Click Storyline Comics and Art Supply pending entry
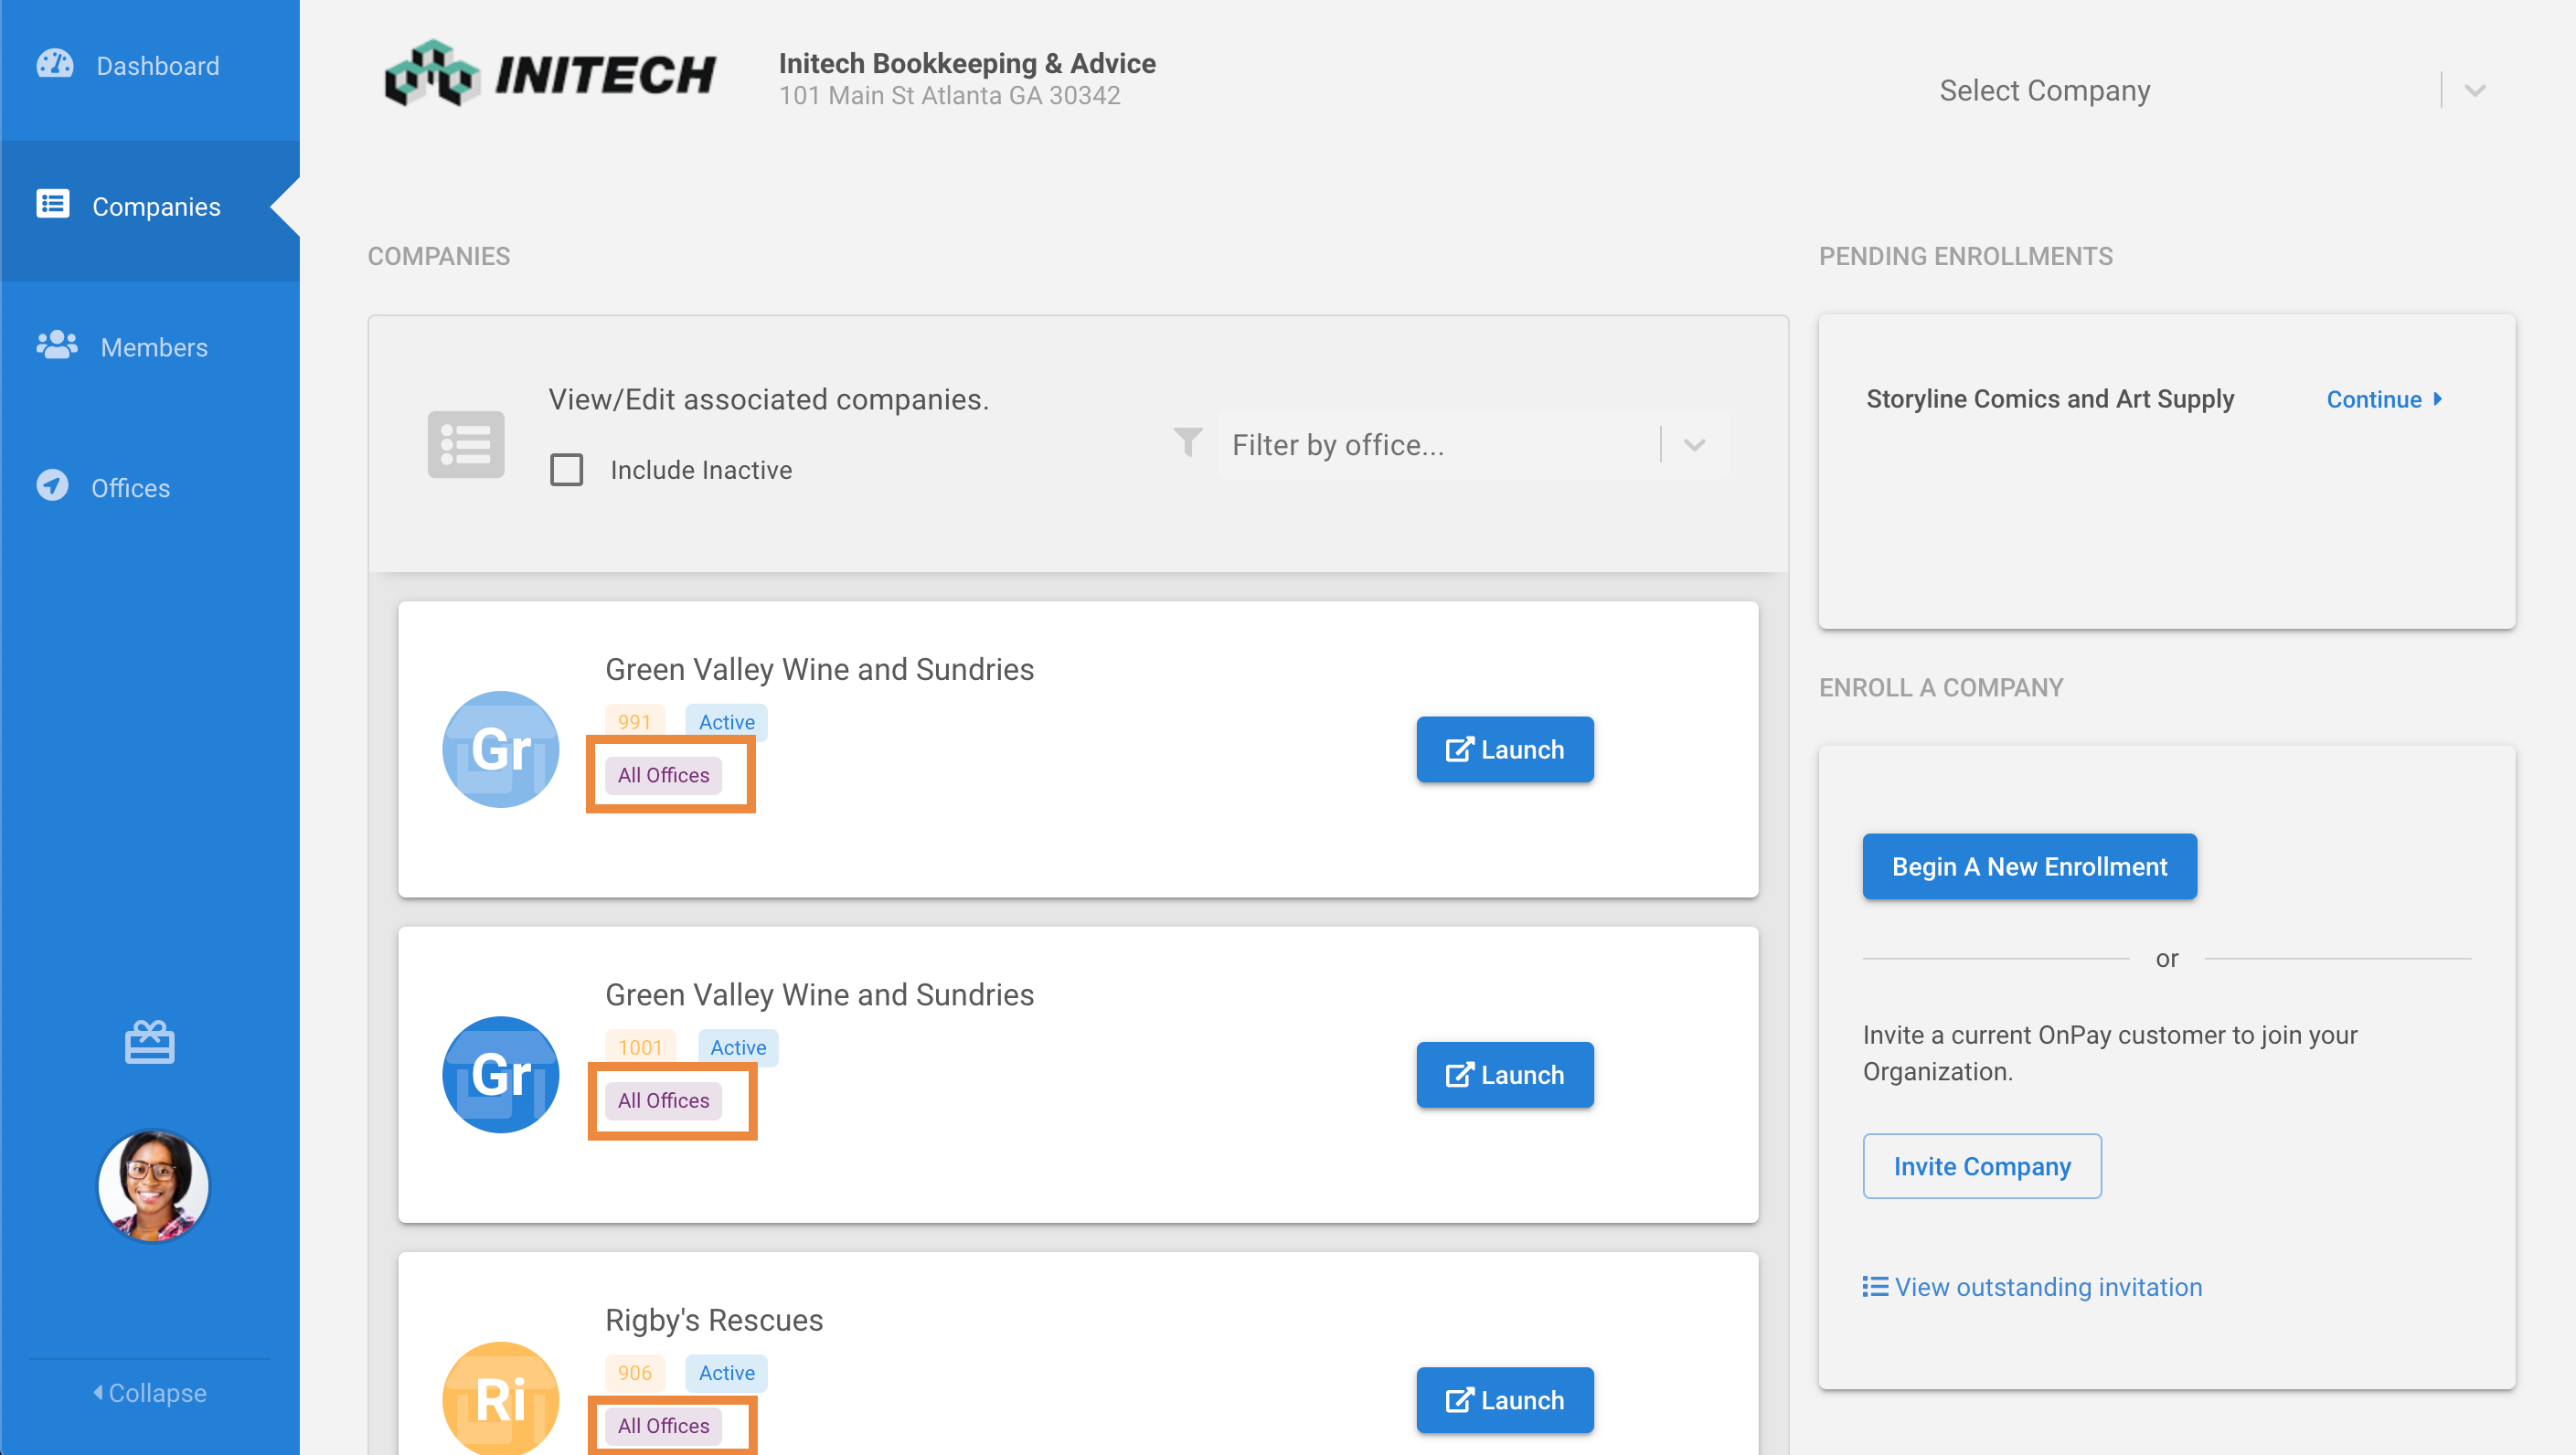 pyautogui.click(x=2050, y=399)
